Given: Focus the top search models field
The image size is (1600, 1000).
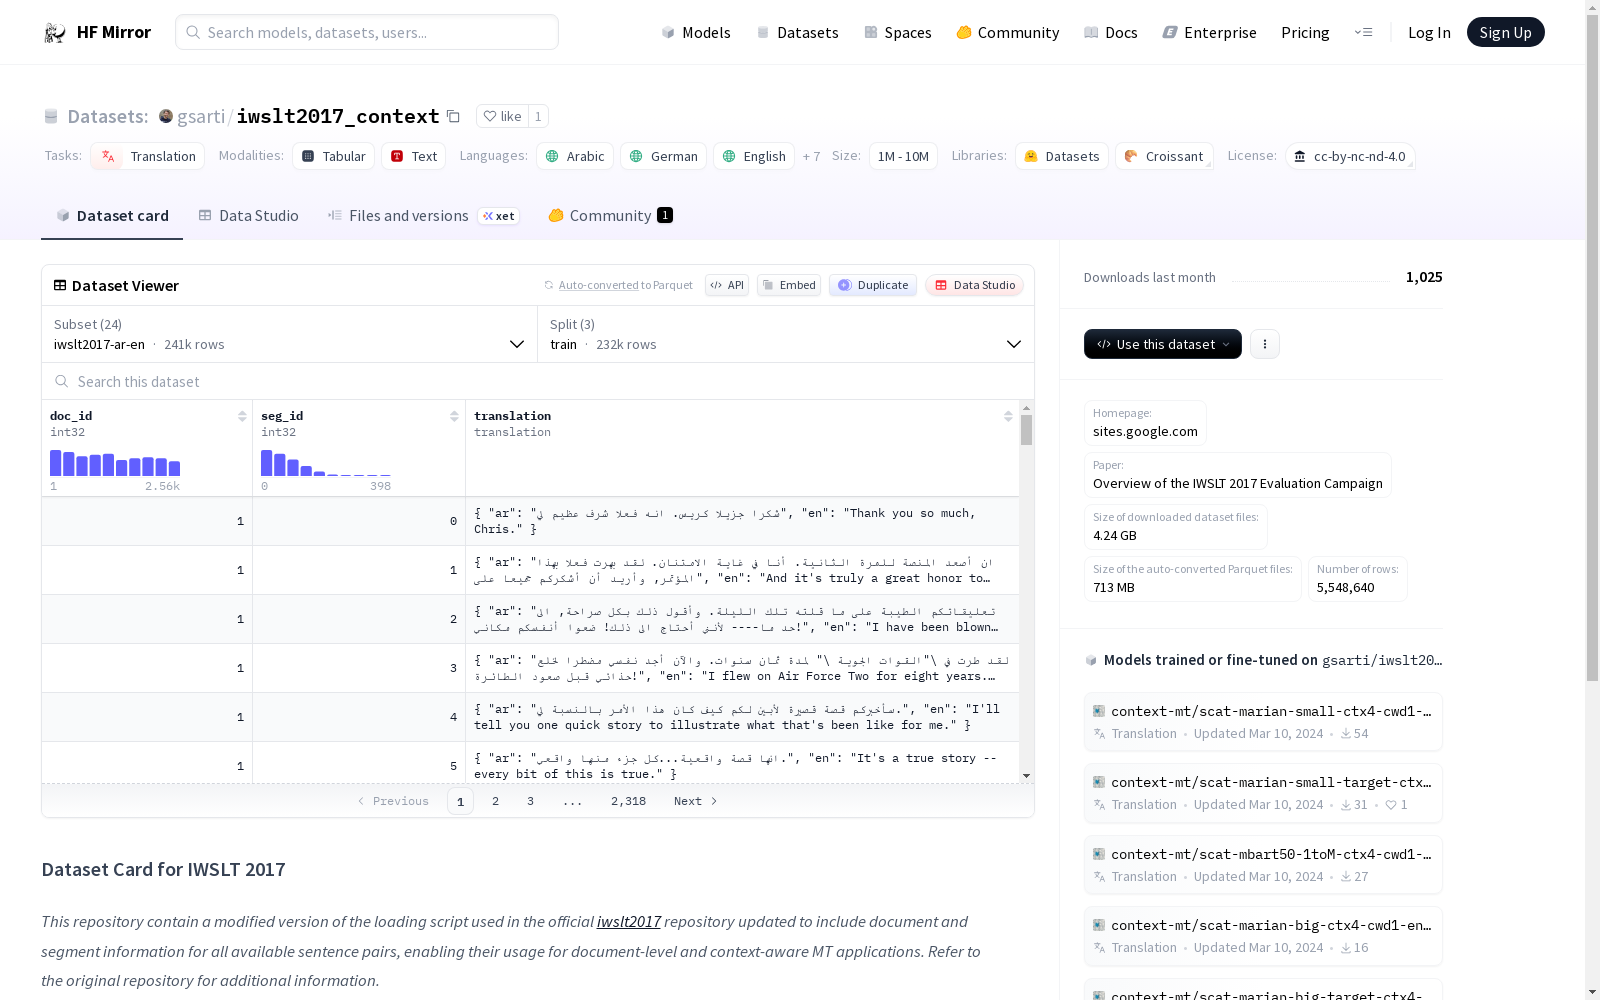Looking at the screenshot, I should [367, 32].
